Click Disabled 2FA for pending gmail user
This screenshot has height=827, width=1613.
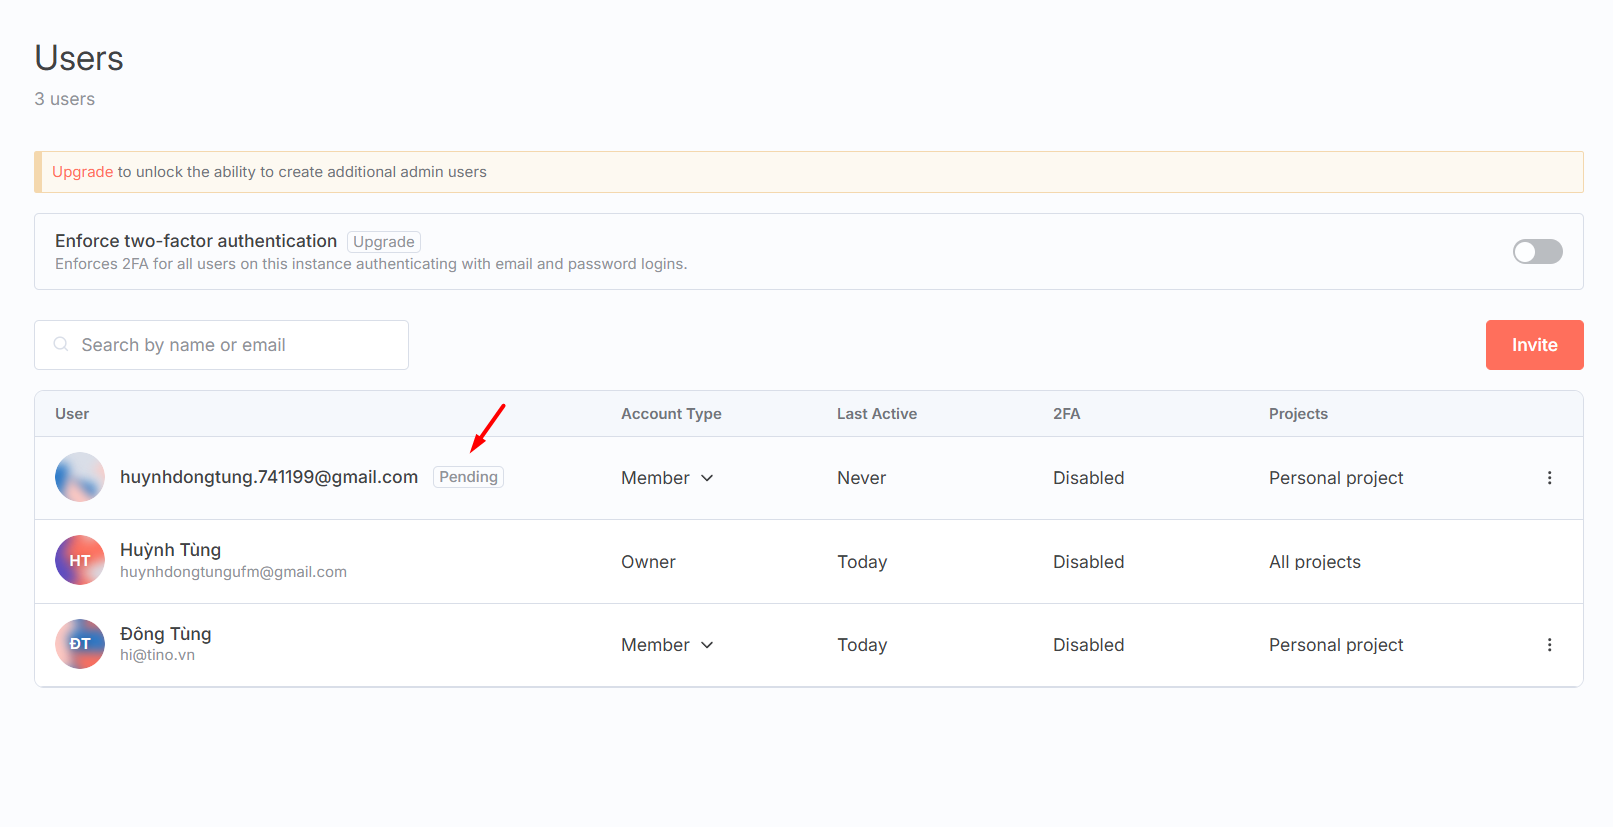point(1088,478)
